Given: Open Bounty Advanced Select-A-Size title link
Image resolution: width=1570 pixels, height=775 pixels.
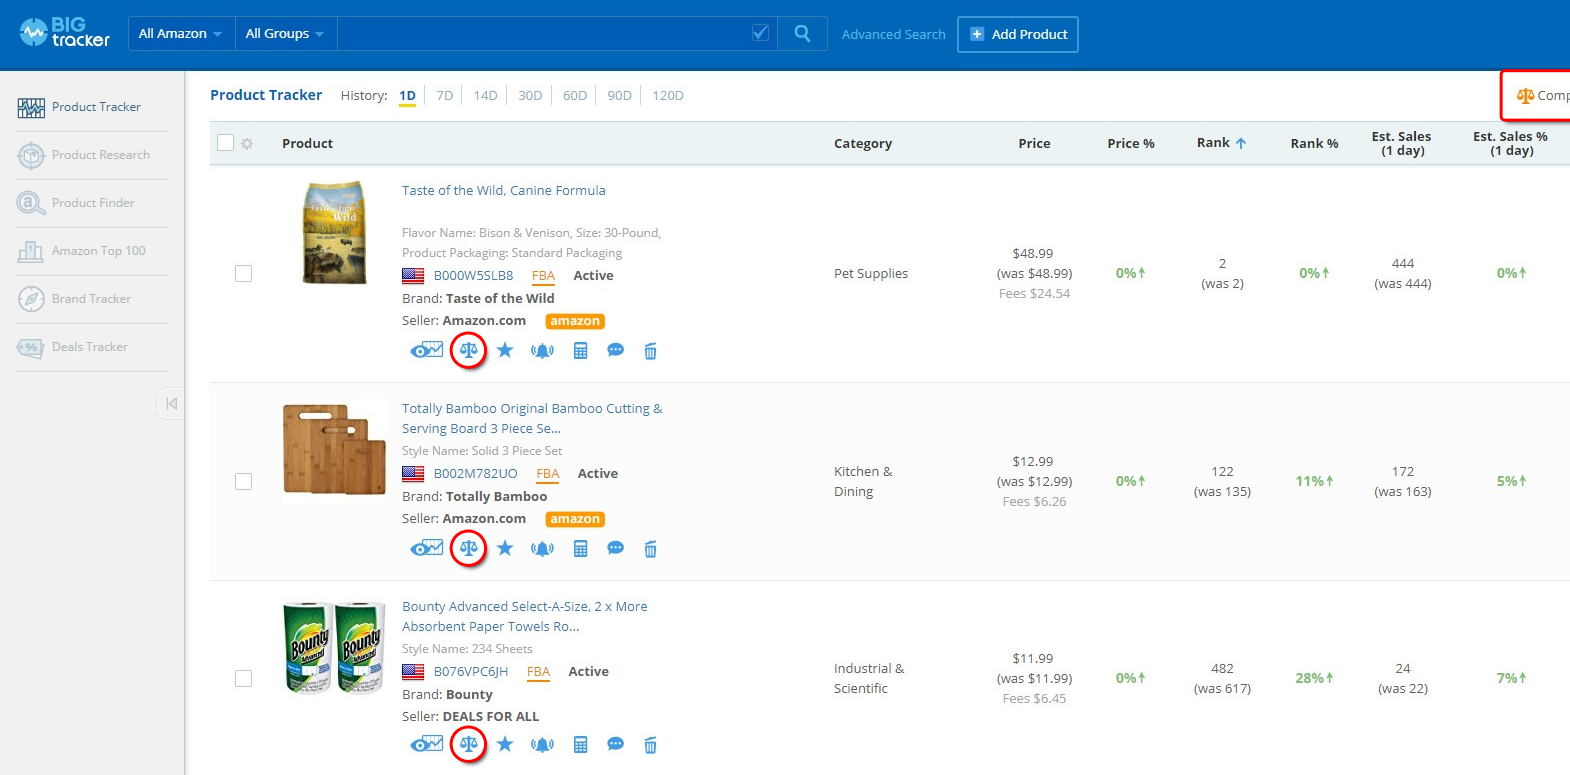Looking at the screenshot, I should pyautogui.click(x=524, y=616).
